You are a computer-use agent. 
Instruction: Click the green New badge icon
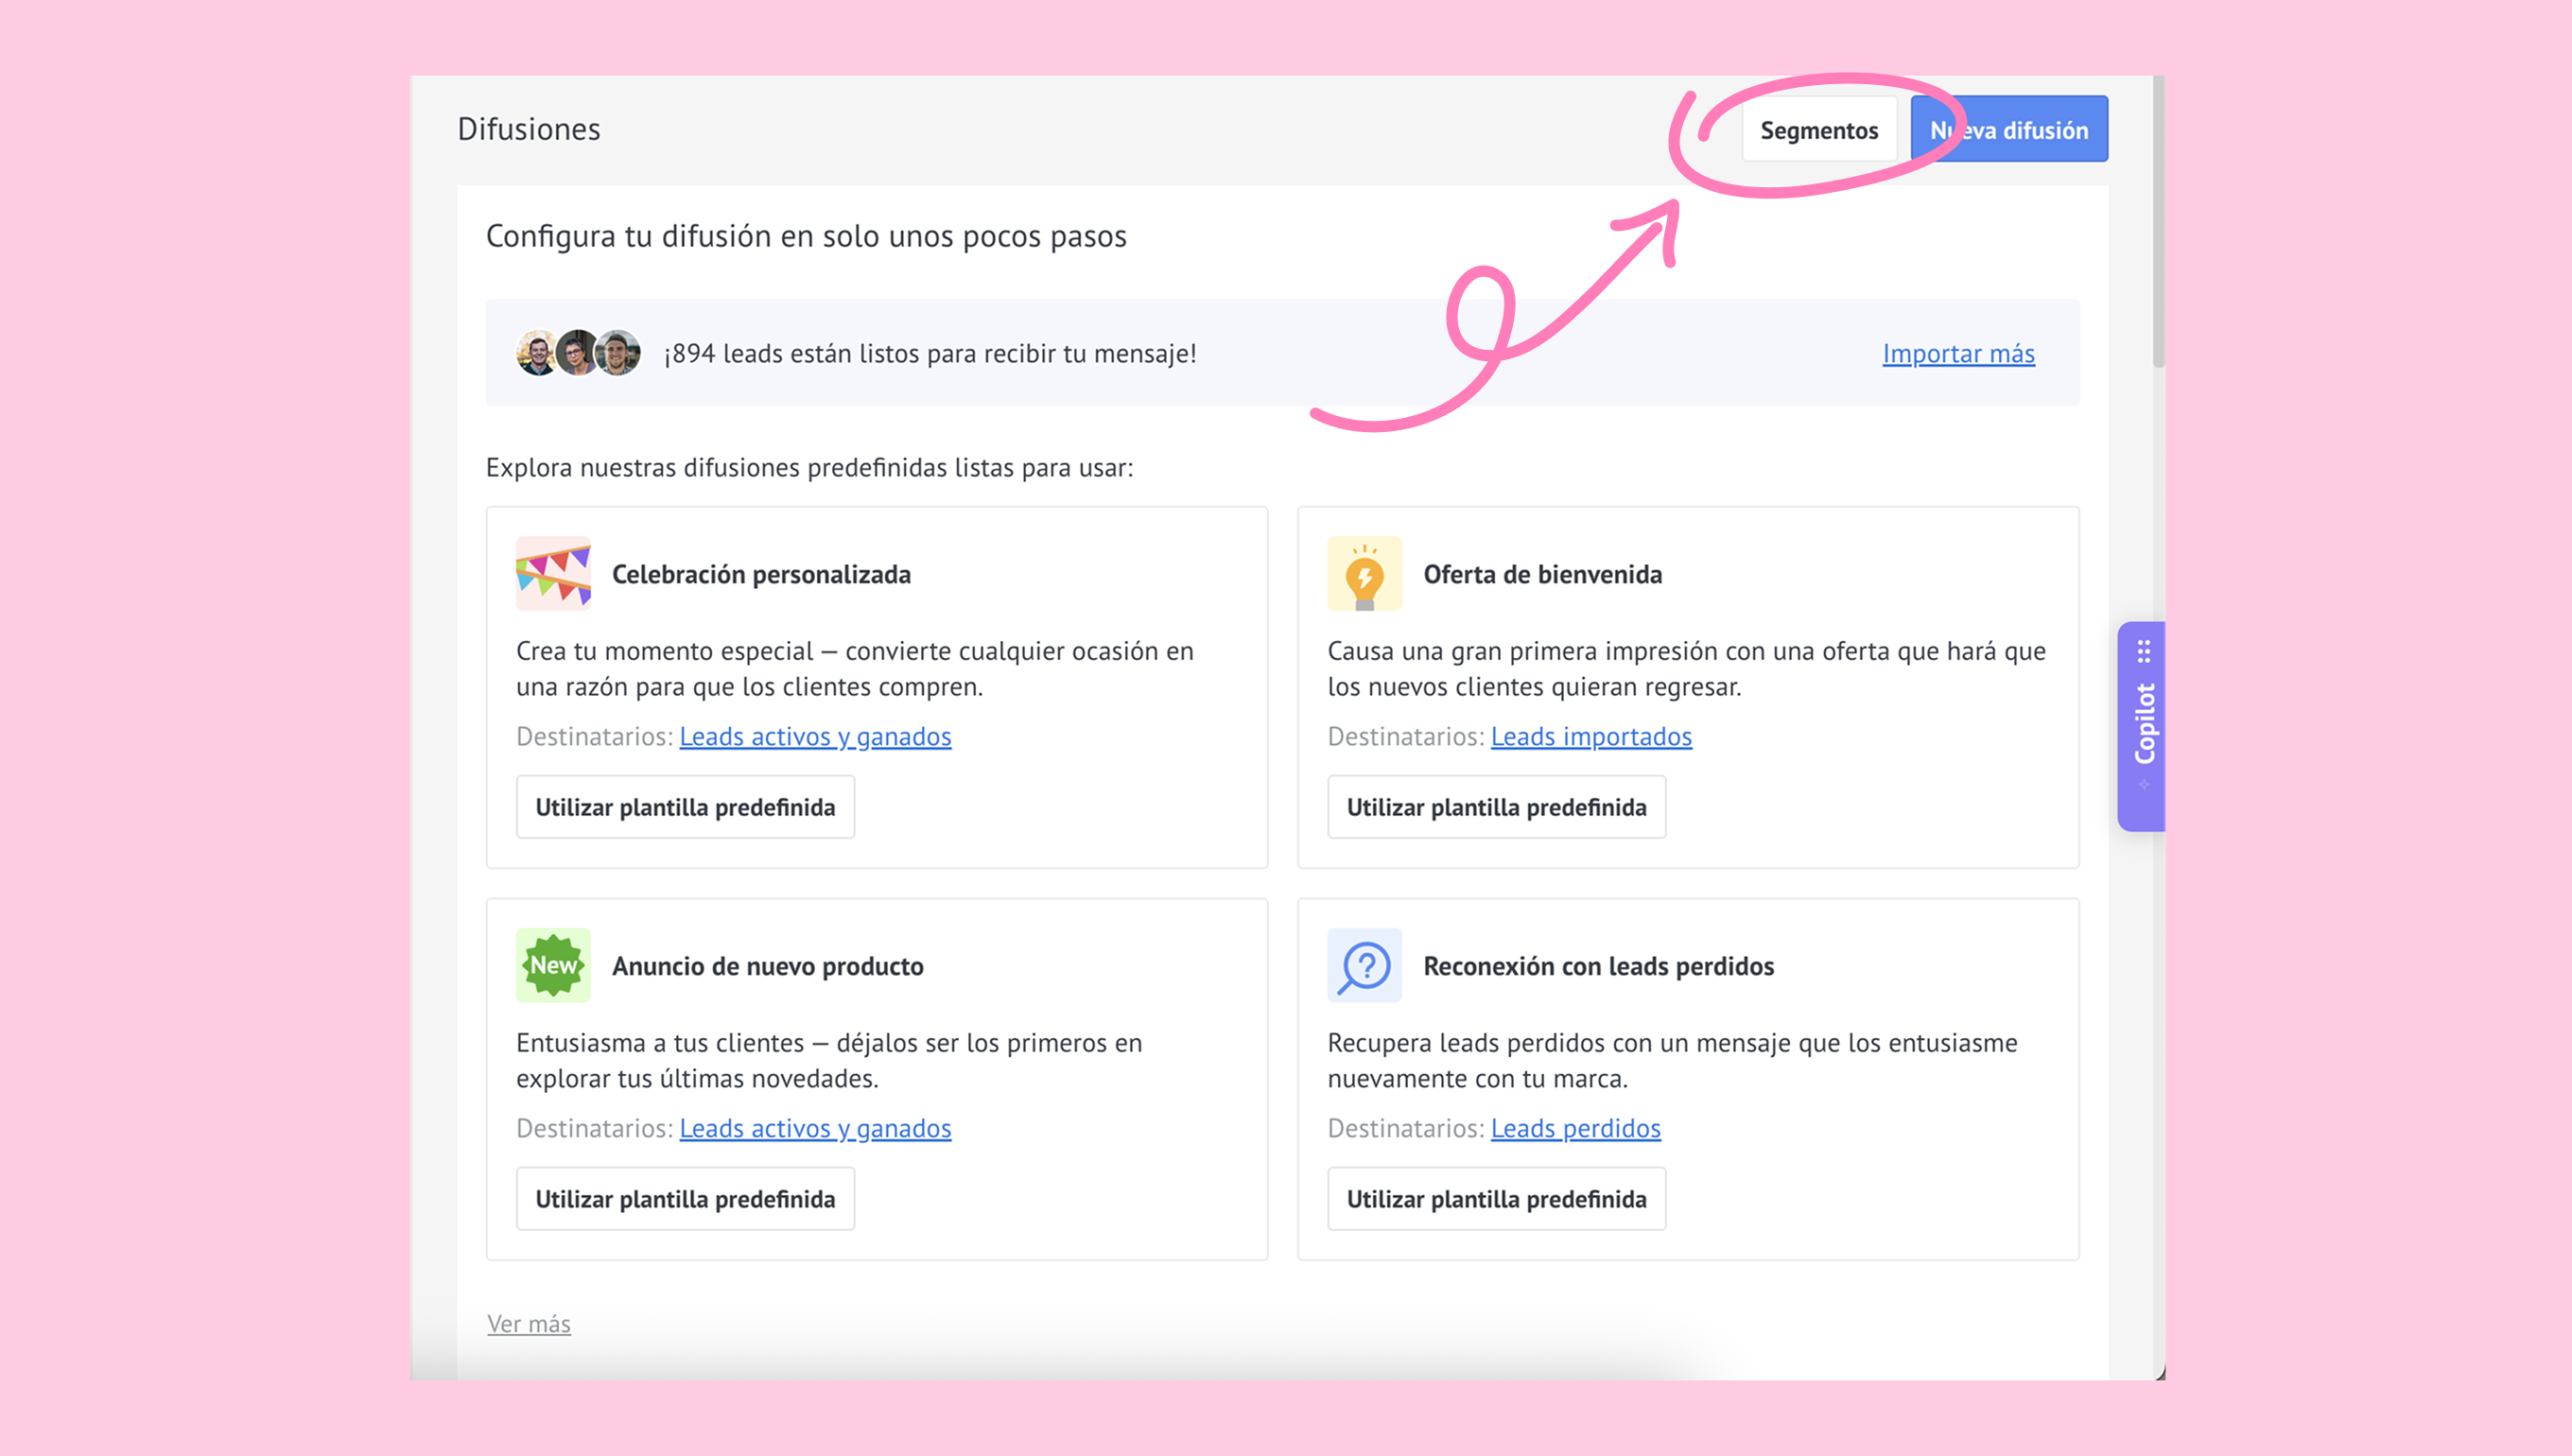tap(553, 965)
